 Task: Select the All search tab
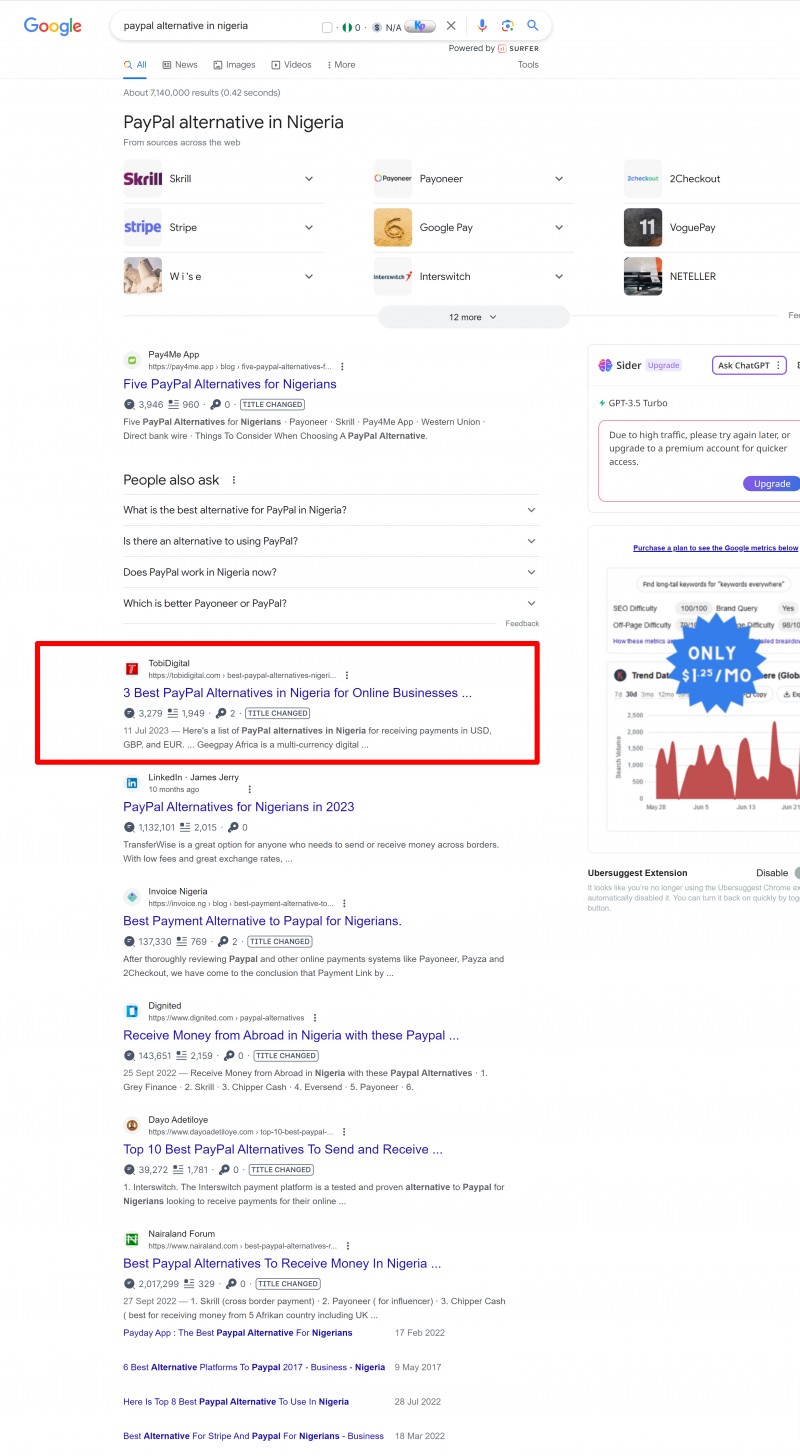[135, 65]
